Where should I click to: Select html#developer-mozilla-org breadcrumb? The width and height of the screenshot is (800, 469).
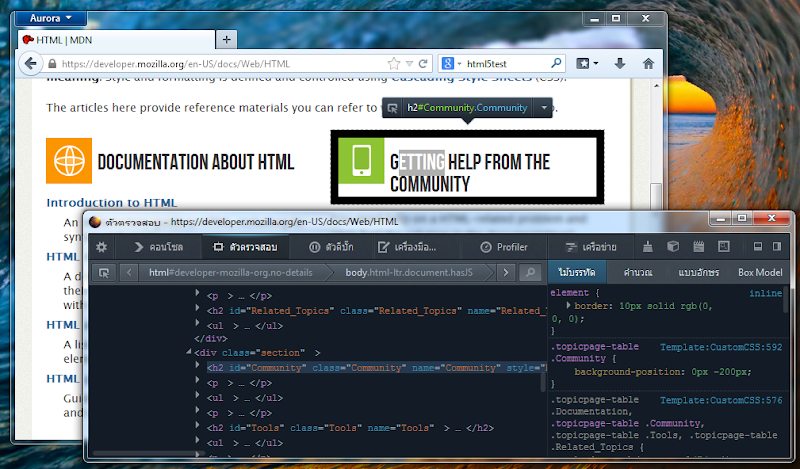pyautogui.click(x=231, y=273)
